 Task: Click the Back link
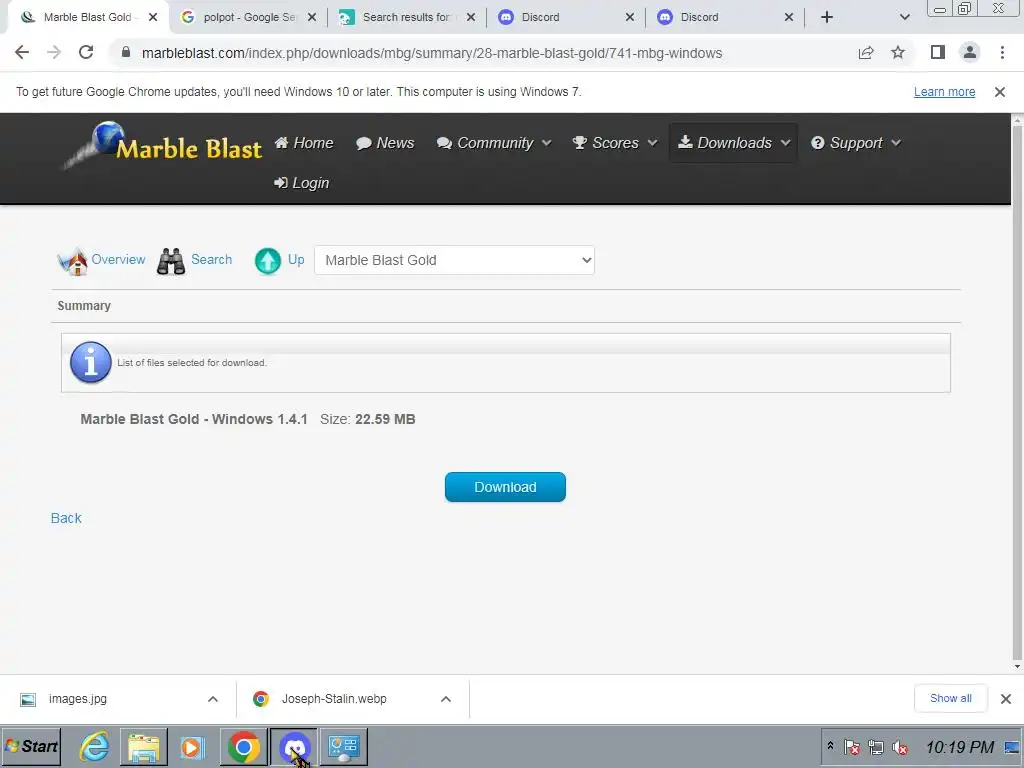click(x=66, y=519)
